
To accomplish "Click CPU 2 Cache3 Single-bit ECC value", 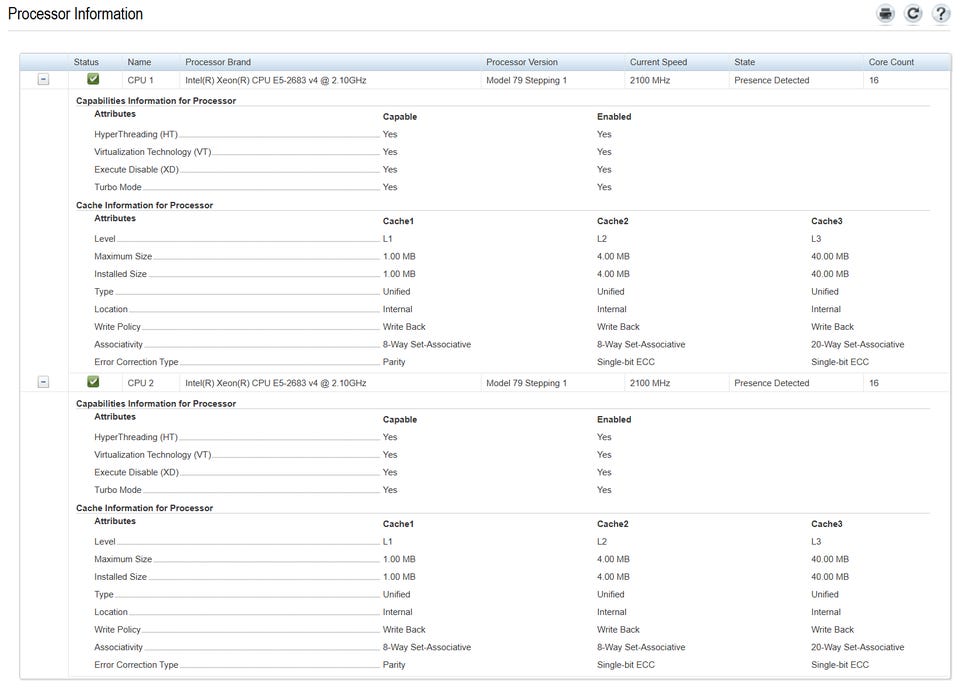I will coord(839,665).
